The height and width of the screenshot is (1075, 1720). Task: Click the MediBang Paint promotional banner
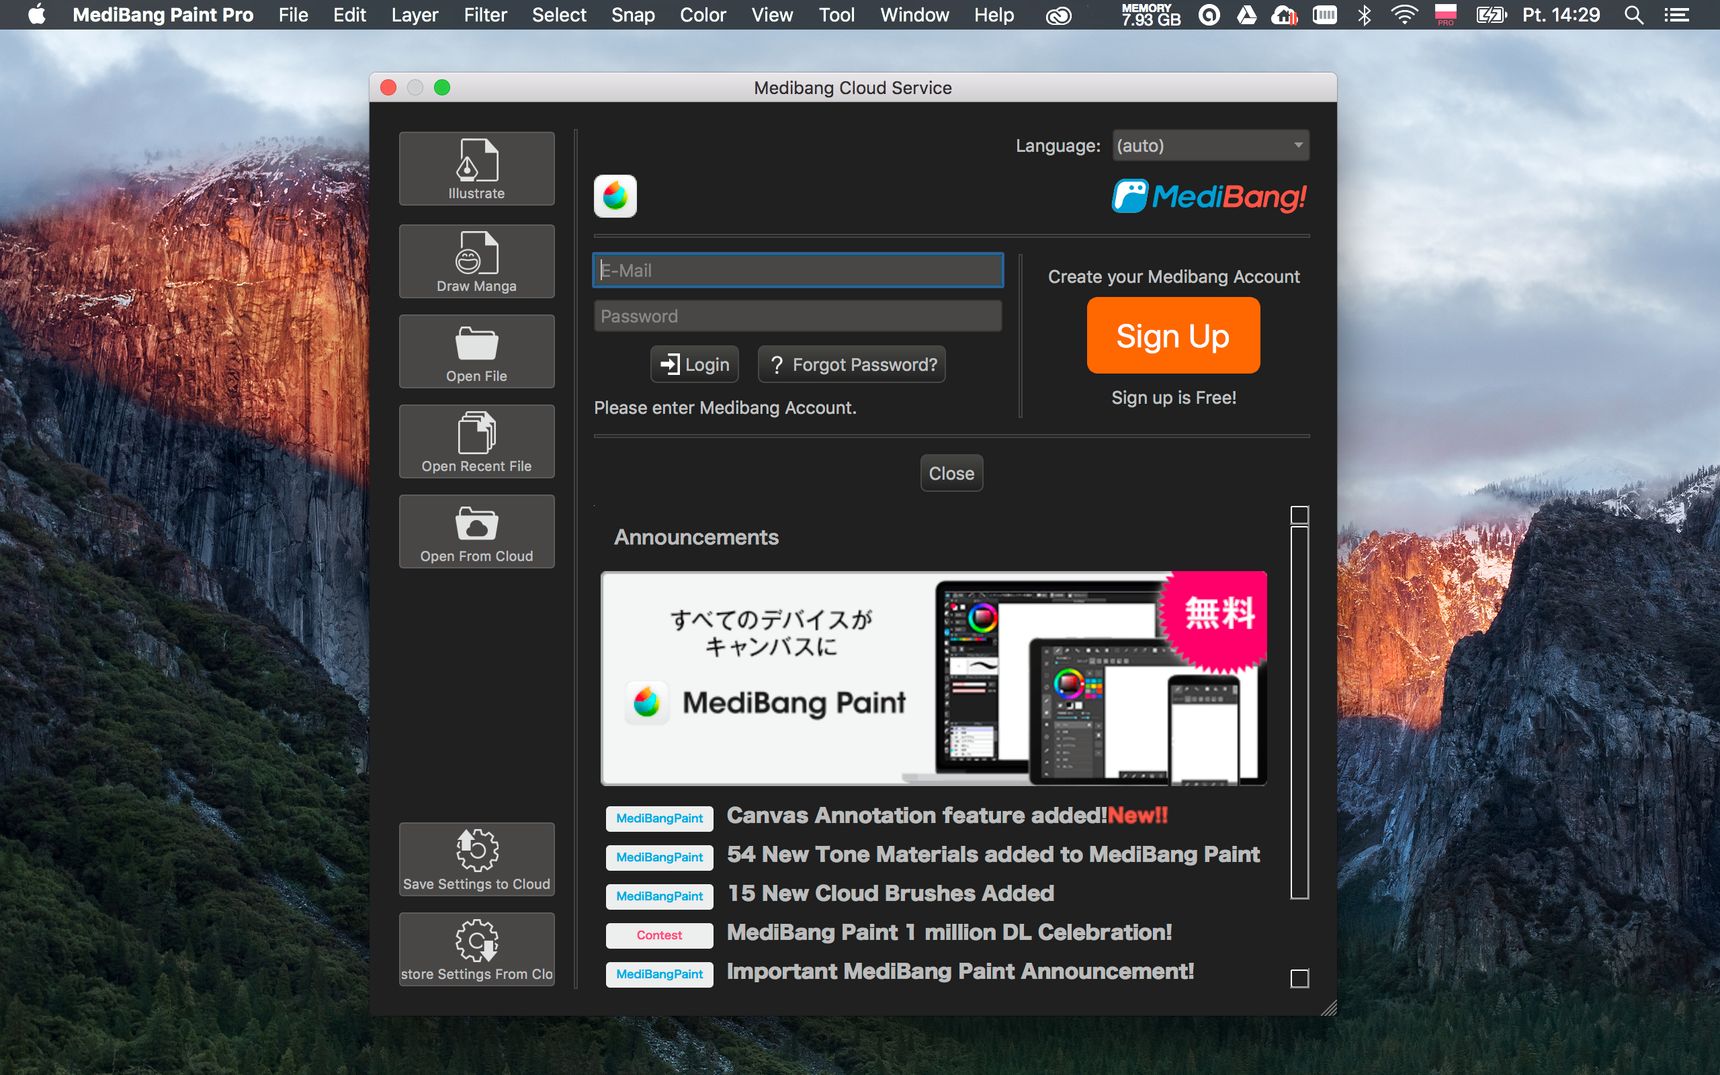coord(934,678)
